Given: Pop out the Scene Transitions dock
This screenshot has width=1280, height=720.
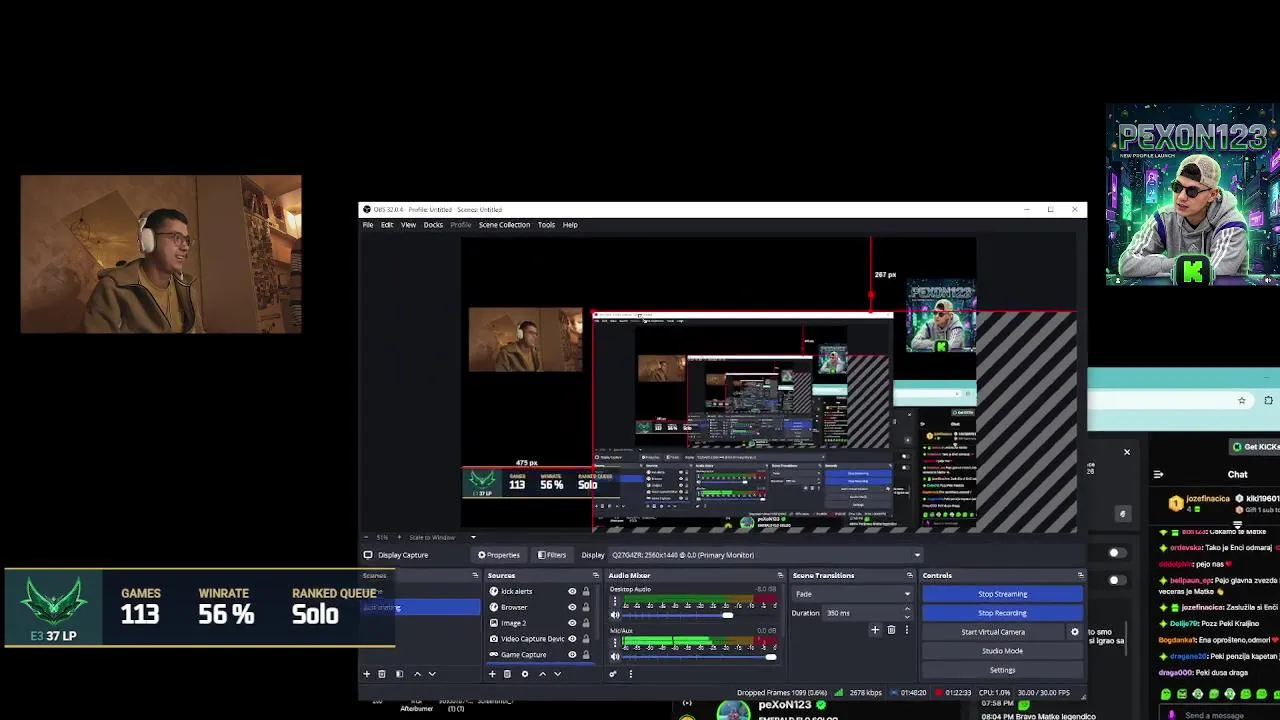Looking at the screenshot, I should [x=909, y=575].
